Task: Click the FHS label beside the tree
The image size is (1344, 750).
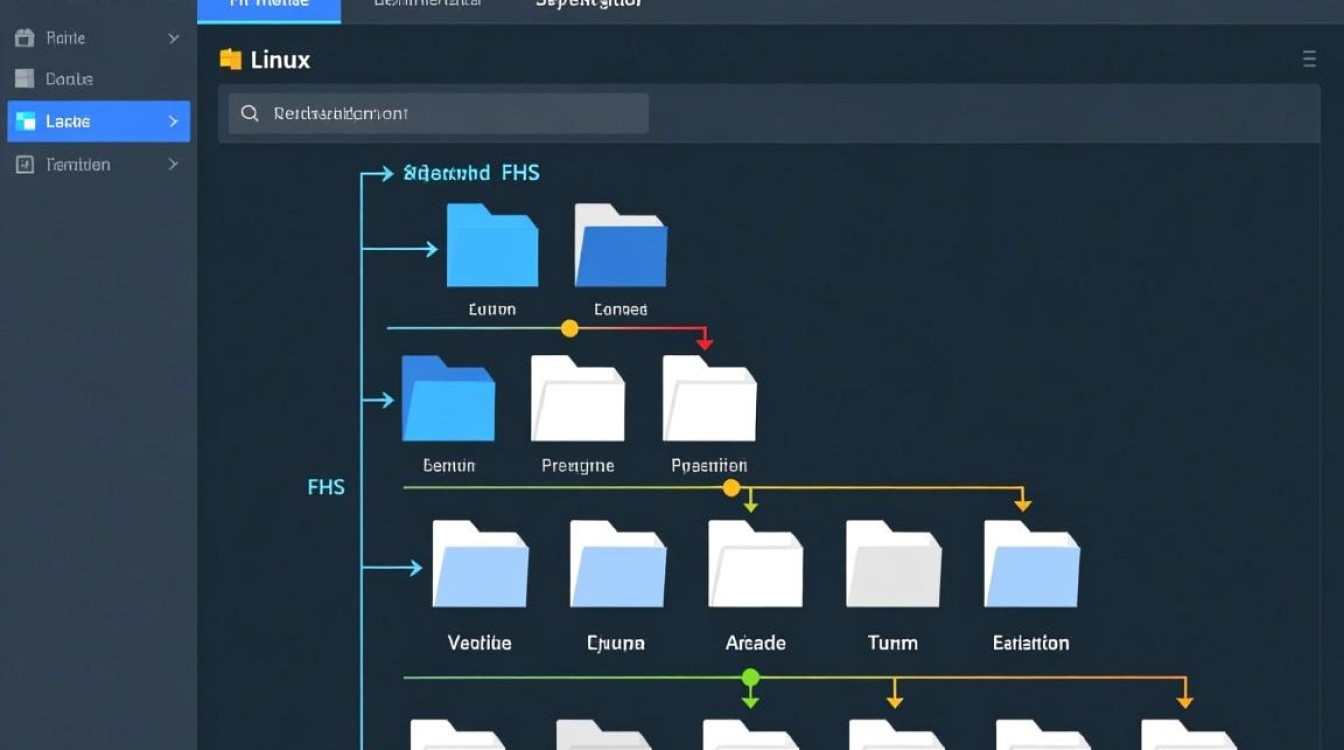Action: pos(325,487)
